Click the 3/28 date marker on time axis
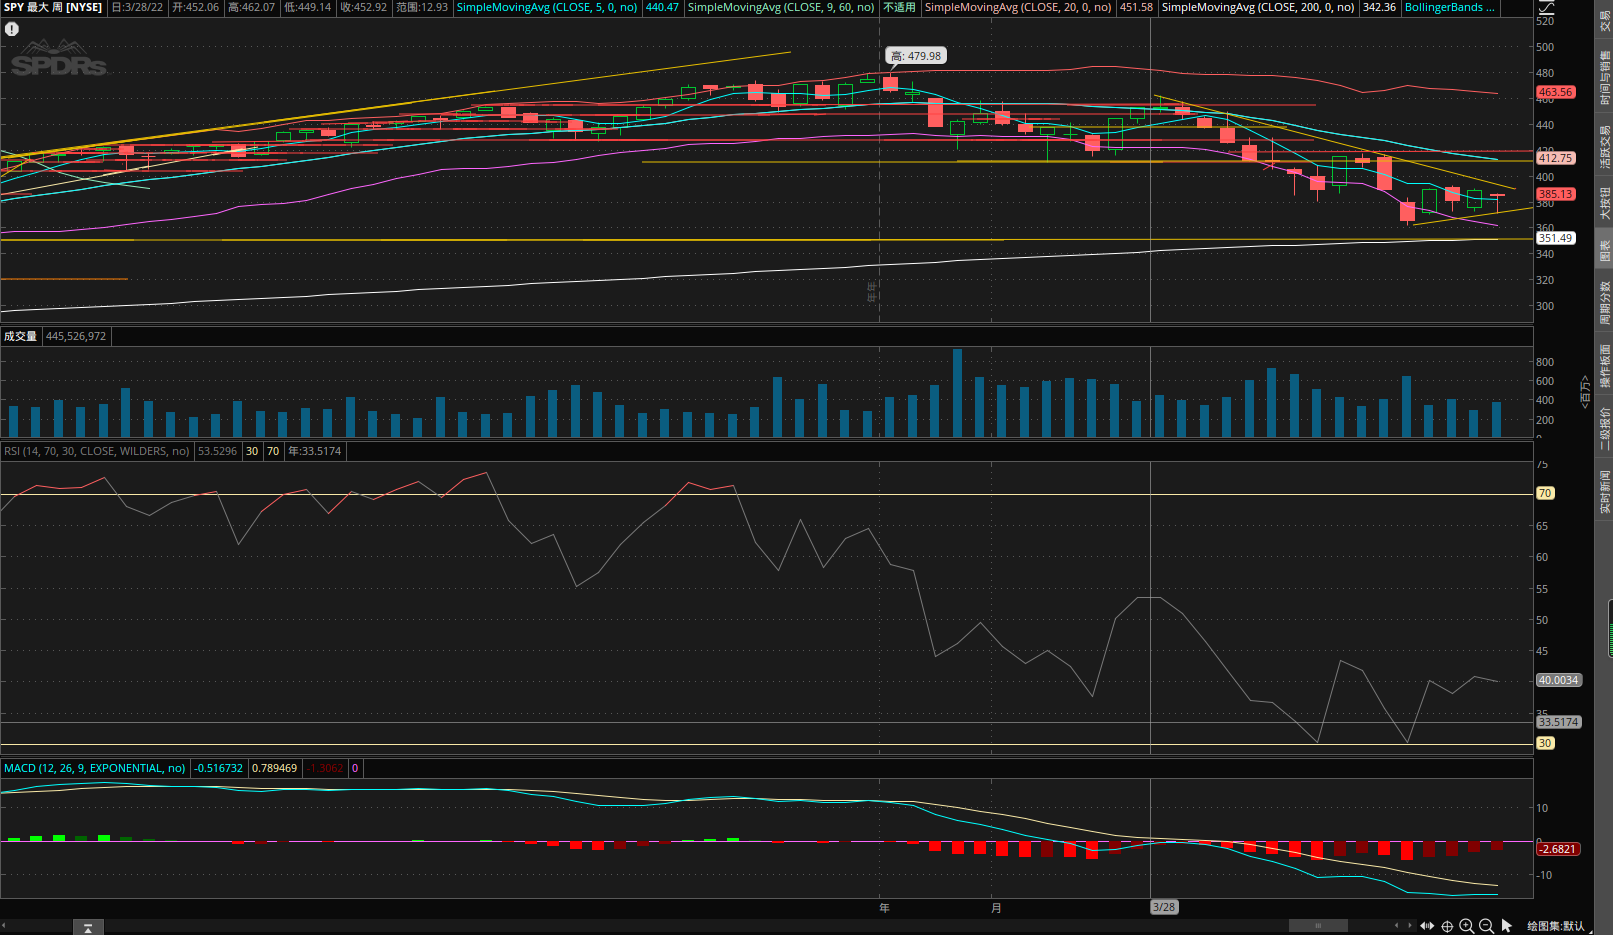Image resolution: width=1613 pixels, height=935 pixels. click(1163, 907)
